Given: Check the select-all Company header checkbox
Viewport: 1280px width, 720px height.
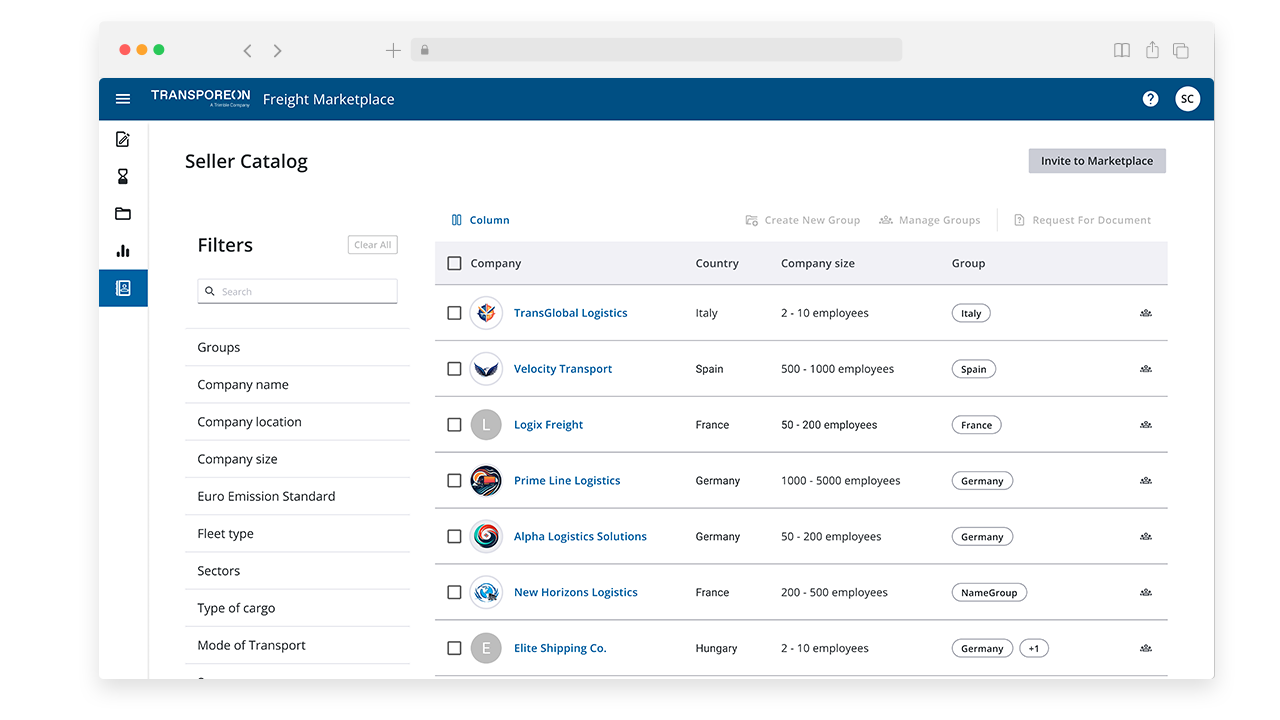Looking at the screenshot, I should 454,263.
